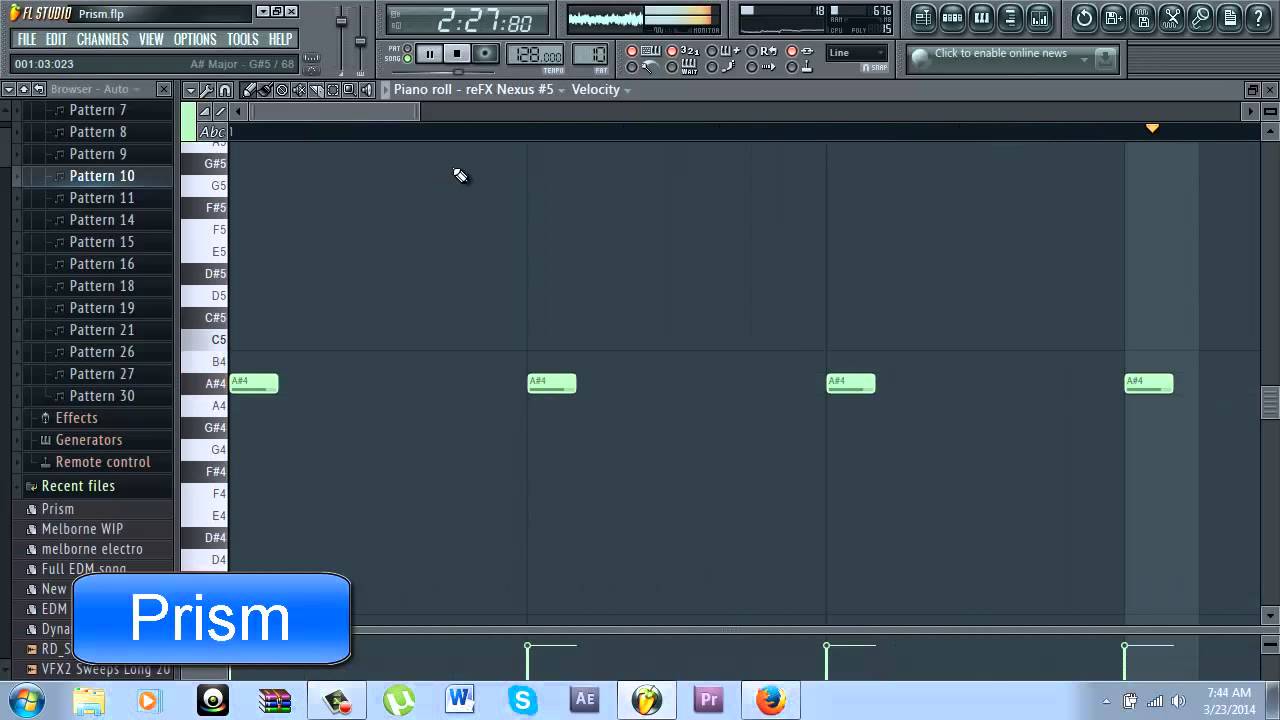The height and width of the screenshot is (720, 1280).
Task: Select the Delete tool in piano roll
Action: 282,90
